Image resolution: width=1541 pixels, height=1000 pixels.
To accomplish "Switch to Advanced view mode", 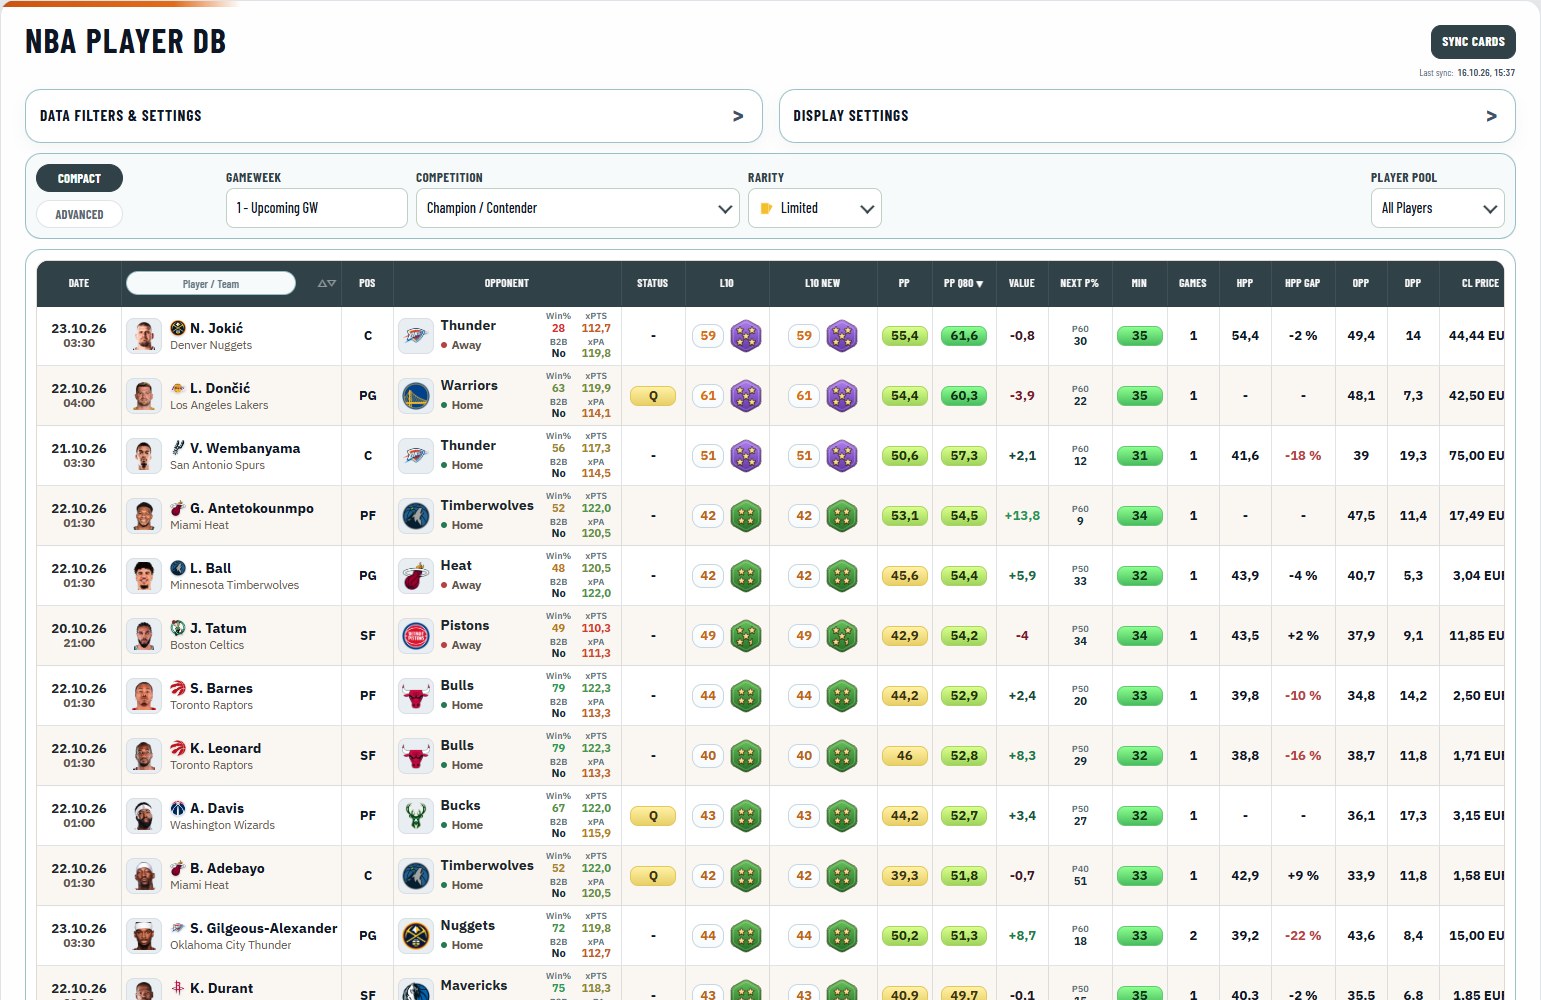I will [79, 214].
